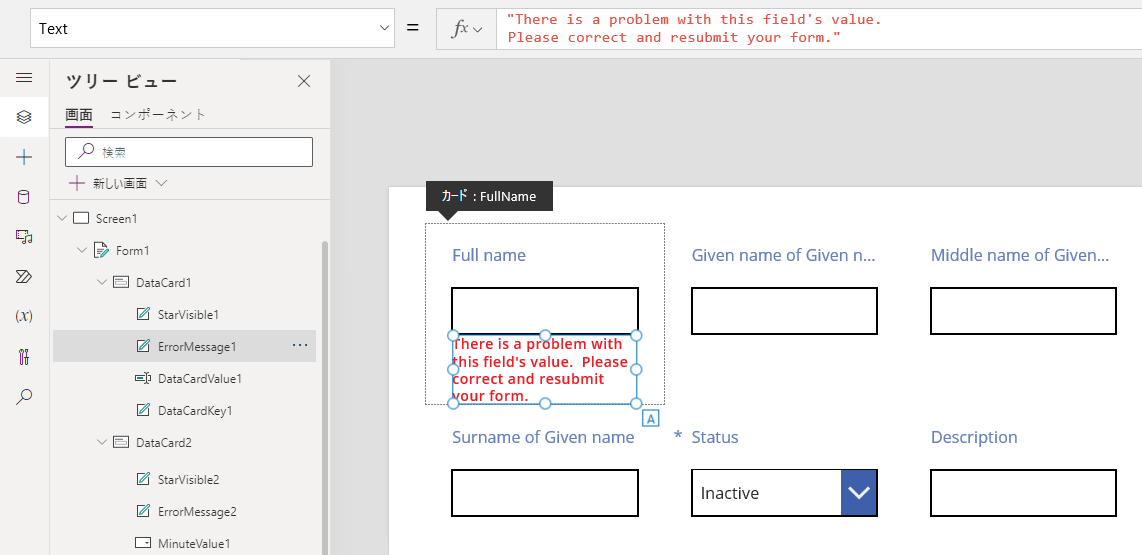Open the Media icon in left rail
Image resolution: width=1142 pixels, height=555 pixels.
coord(24,237)
